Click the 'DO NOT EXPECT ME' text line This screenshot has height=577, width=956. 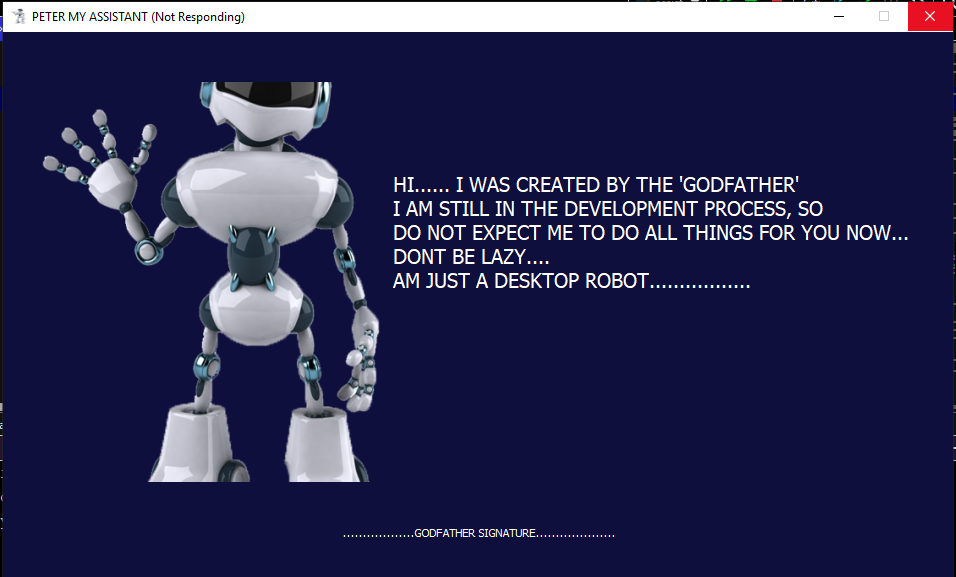(x=650, y=233)
